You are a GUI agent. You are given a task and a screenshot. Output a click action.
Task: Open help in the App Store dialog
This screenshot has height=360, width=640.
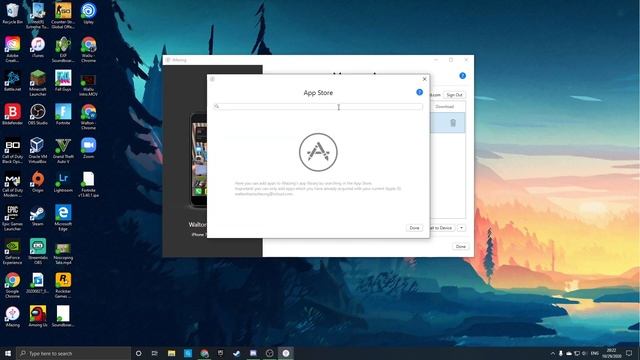tap(419, 92)
